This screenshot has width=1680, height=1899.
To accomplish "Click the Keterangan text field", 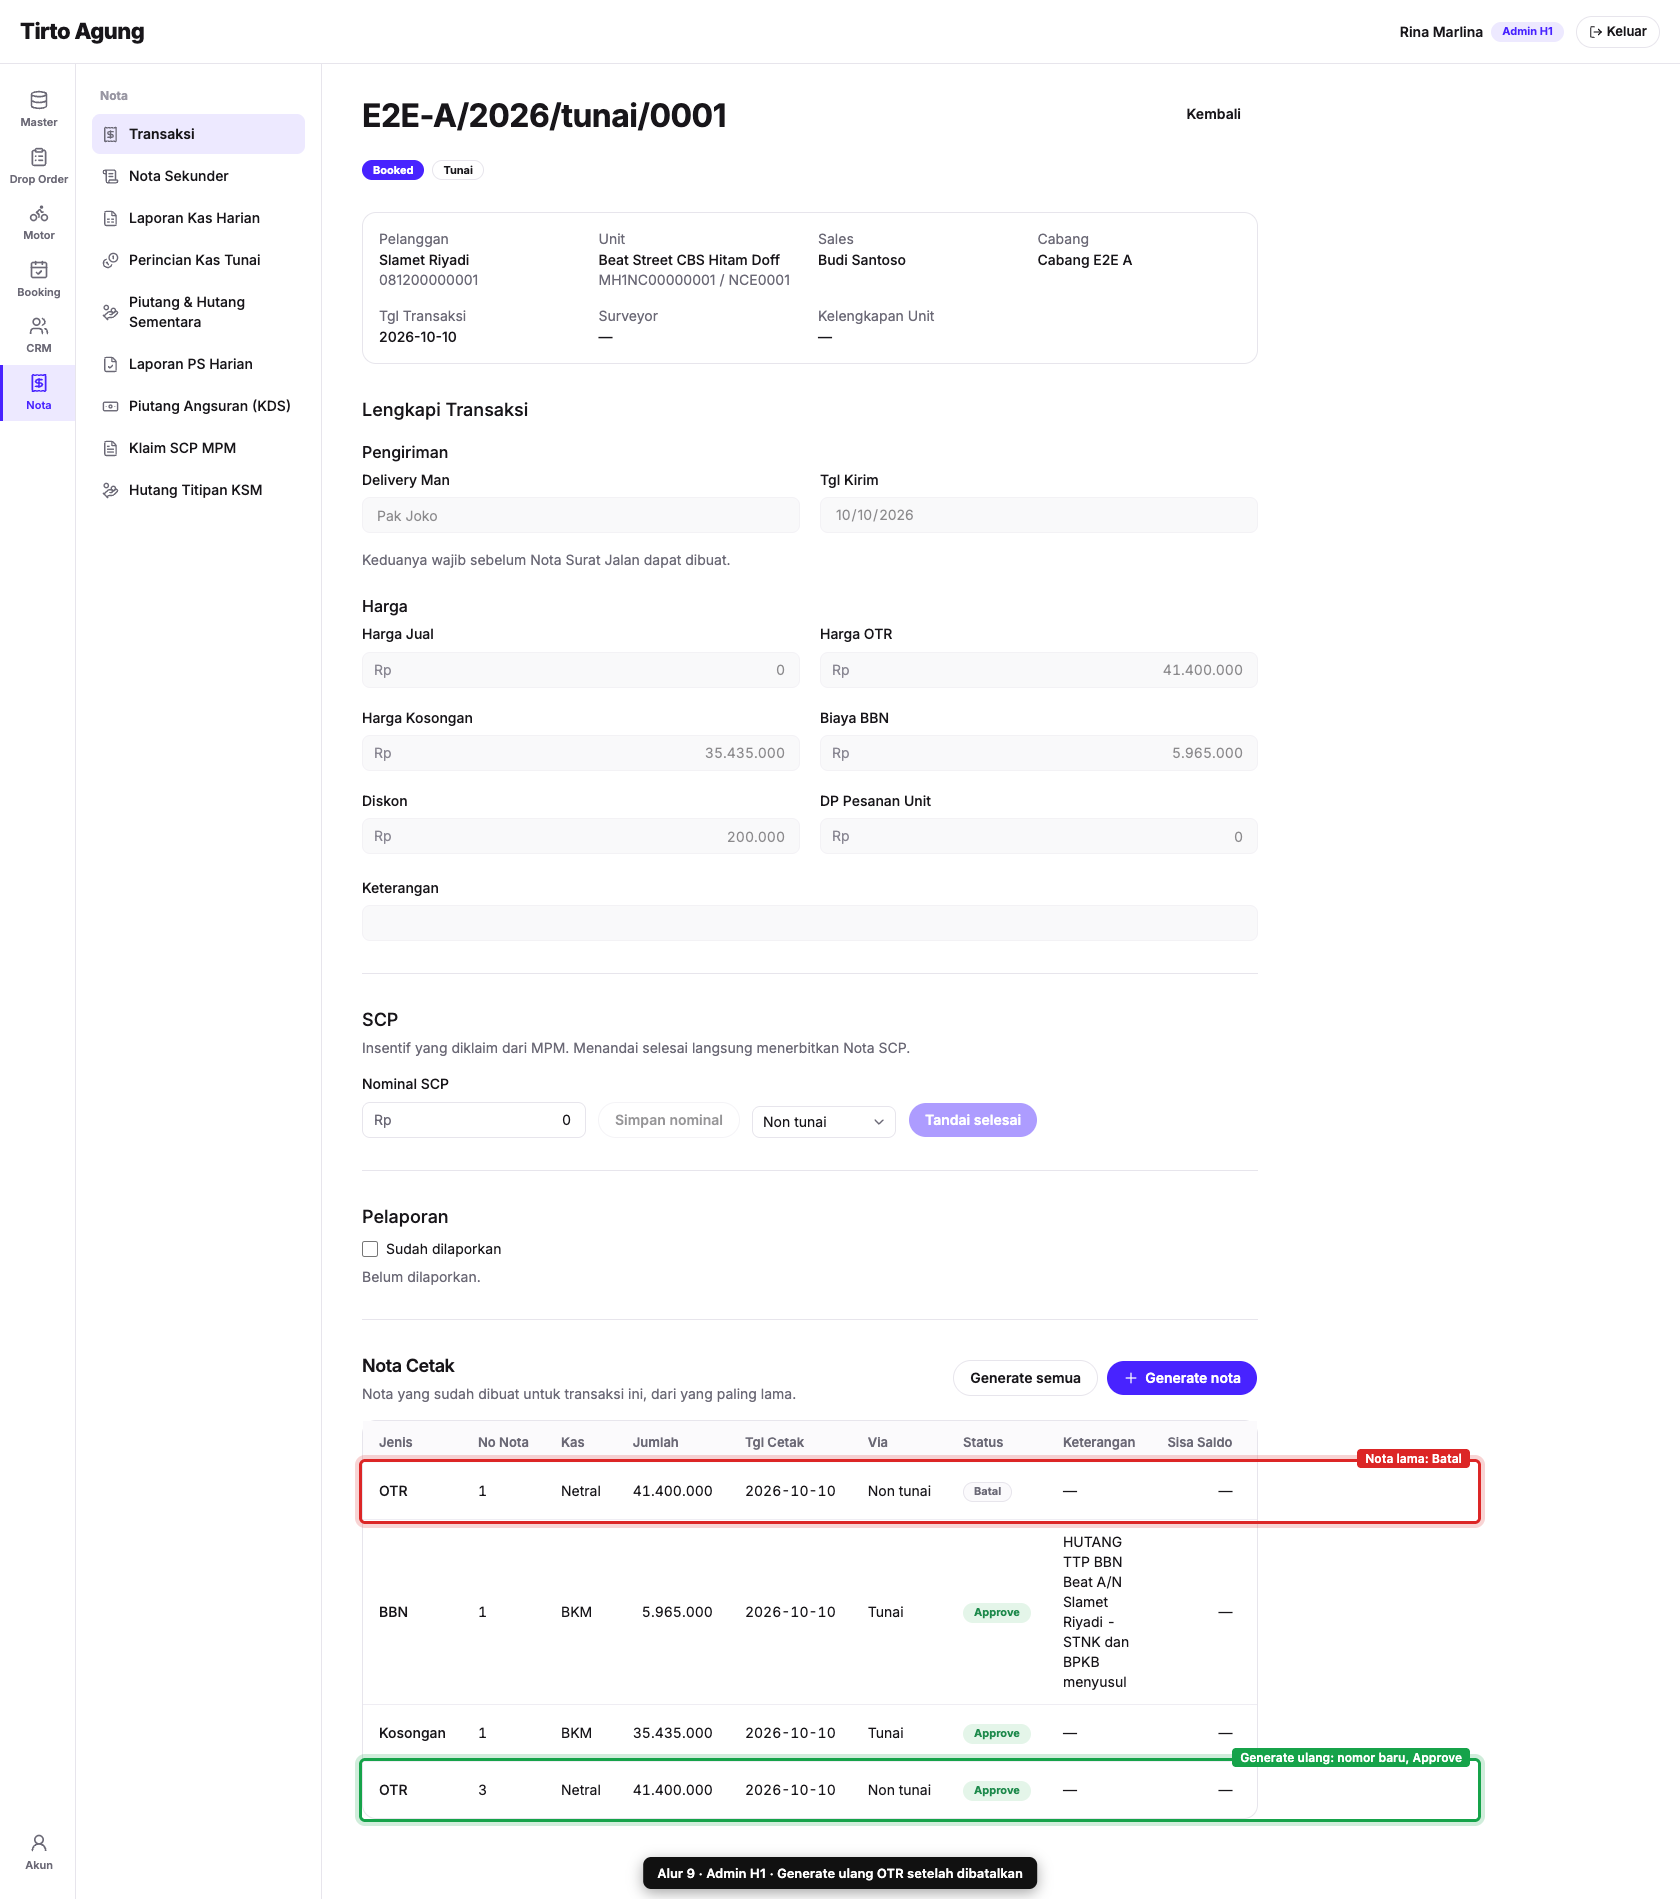I will tap(809, 923).
